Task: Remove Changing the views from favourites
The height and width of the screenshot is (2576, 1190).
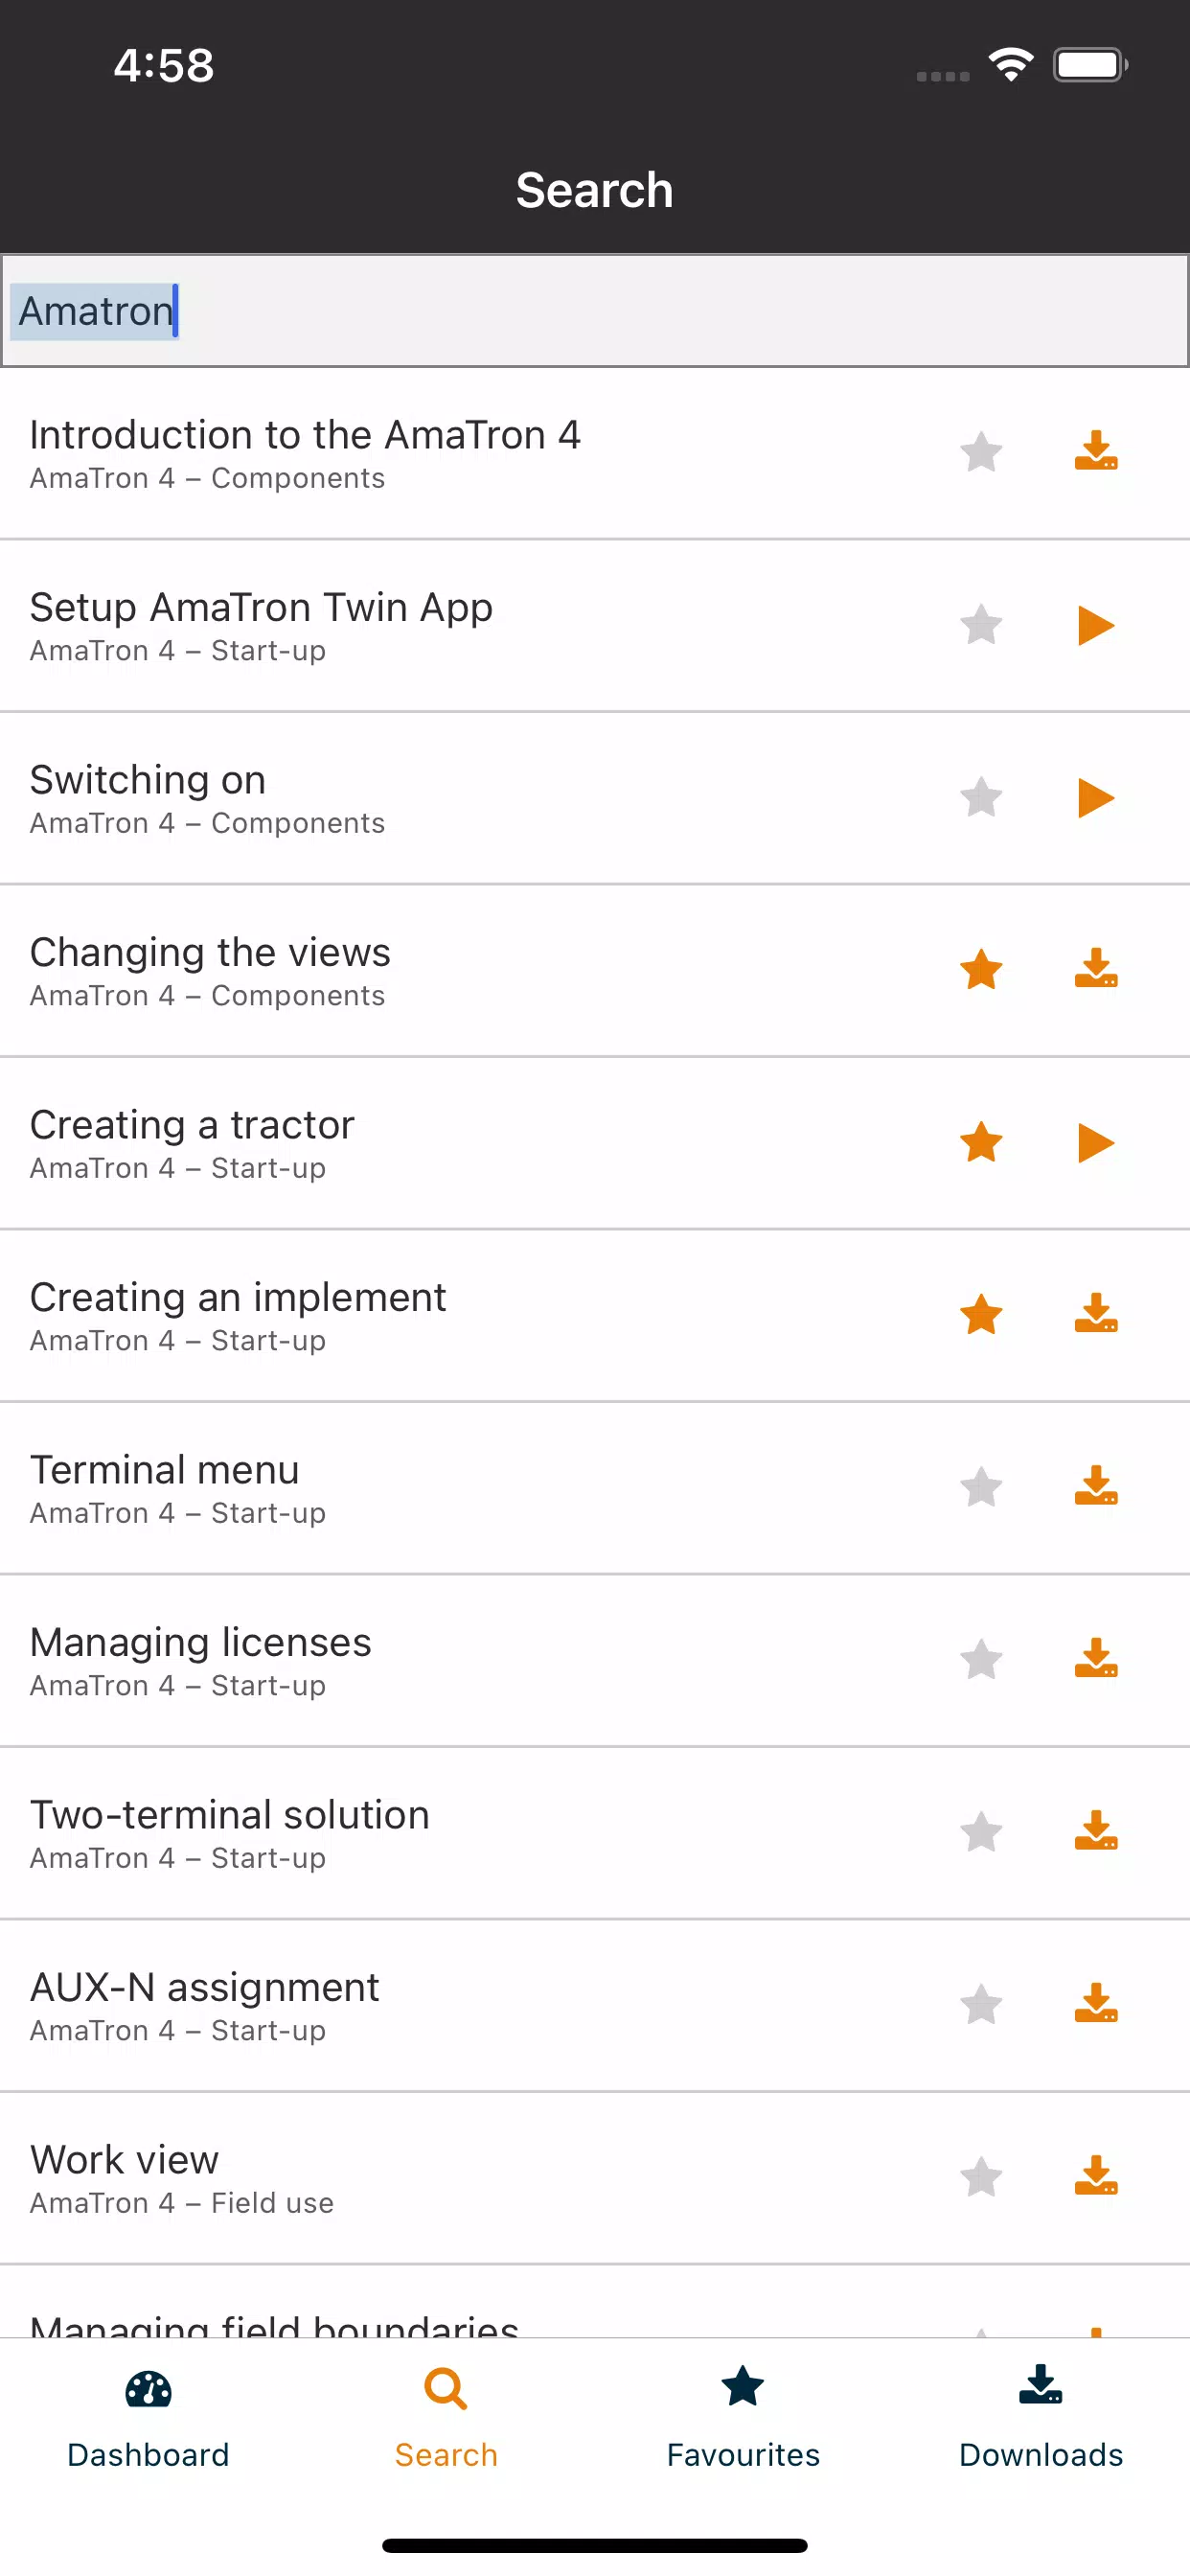Action: 981,970
